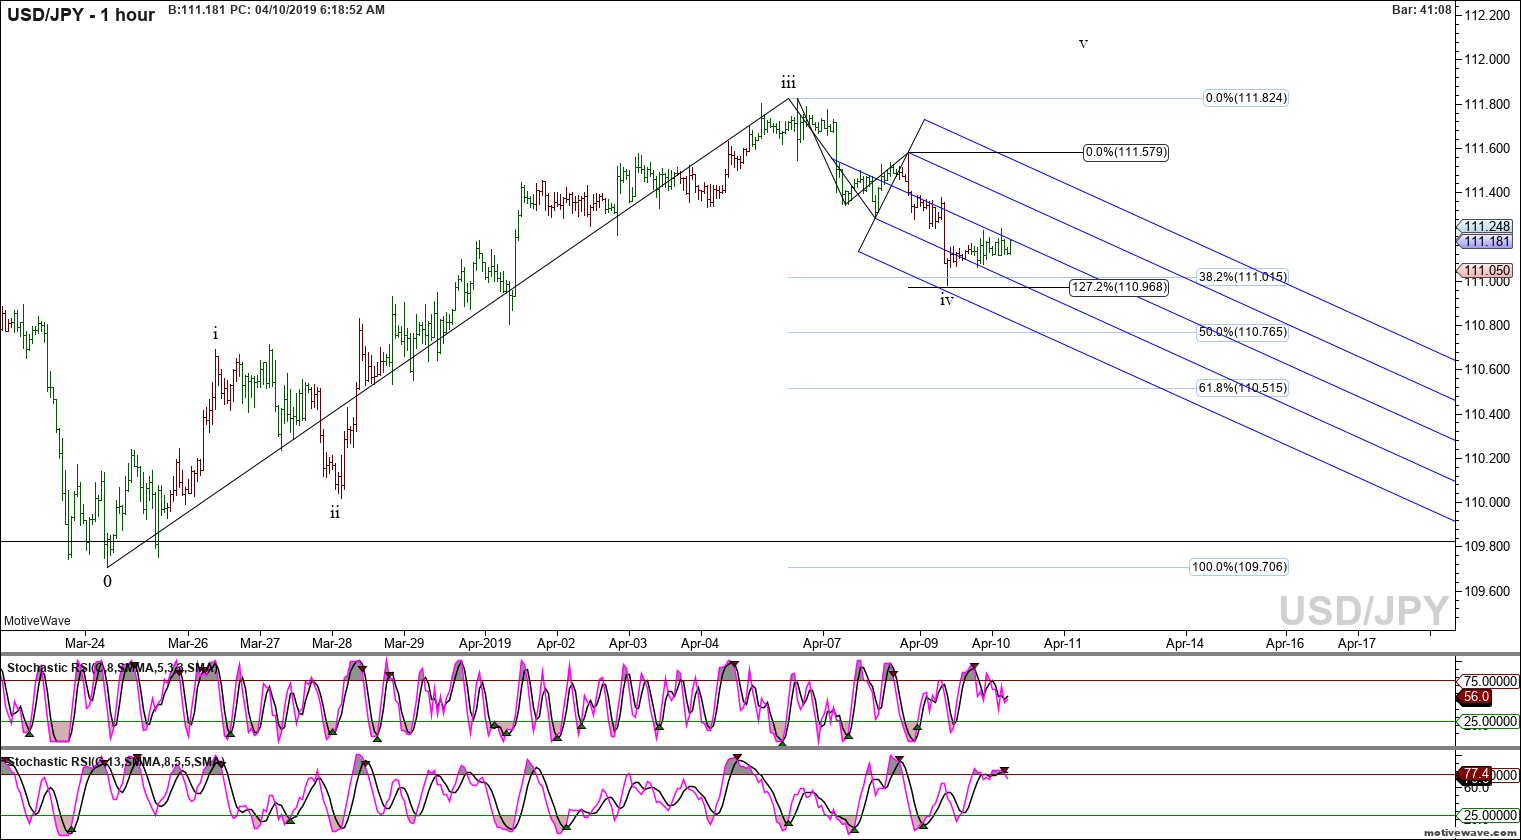The height and width of the screenshot is (840, 1521).
Task: Select Elliott wave label ii
Action: click(x=335, y=513)
